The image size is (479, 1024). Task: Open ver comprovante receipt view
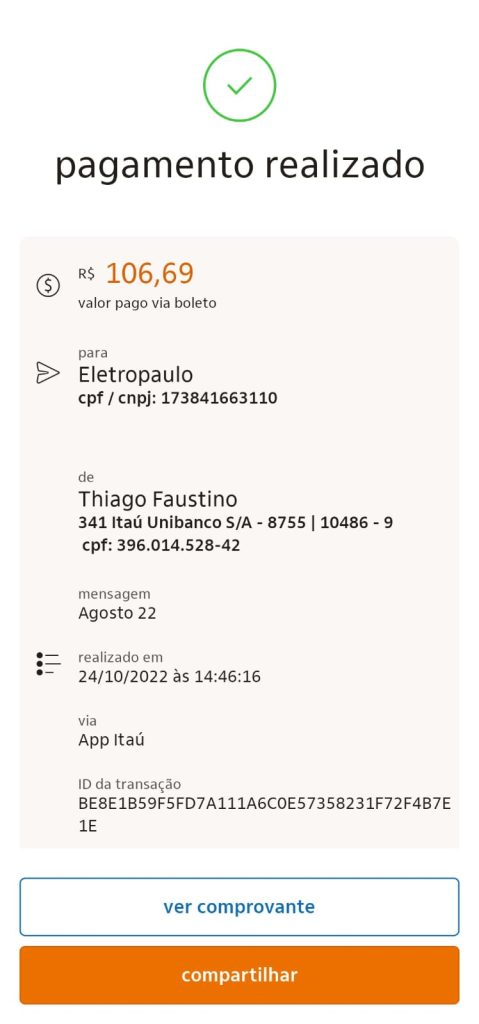click(x=239, y=906)
